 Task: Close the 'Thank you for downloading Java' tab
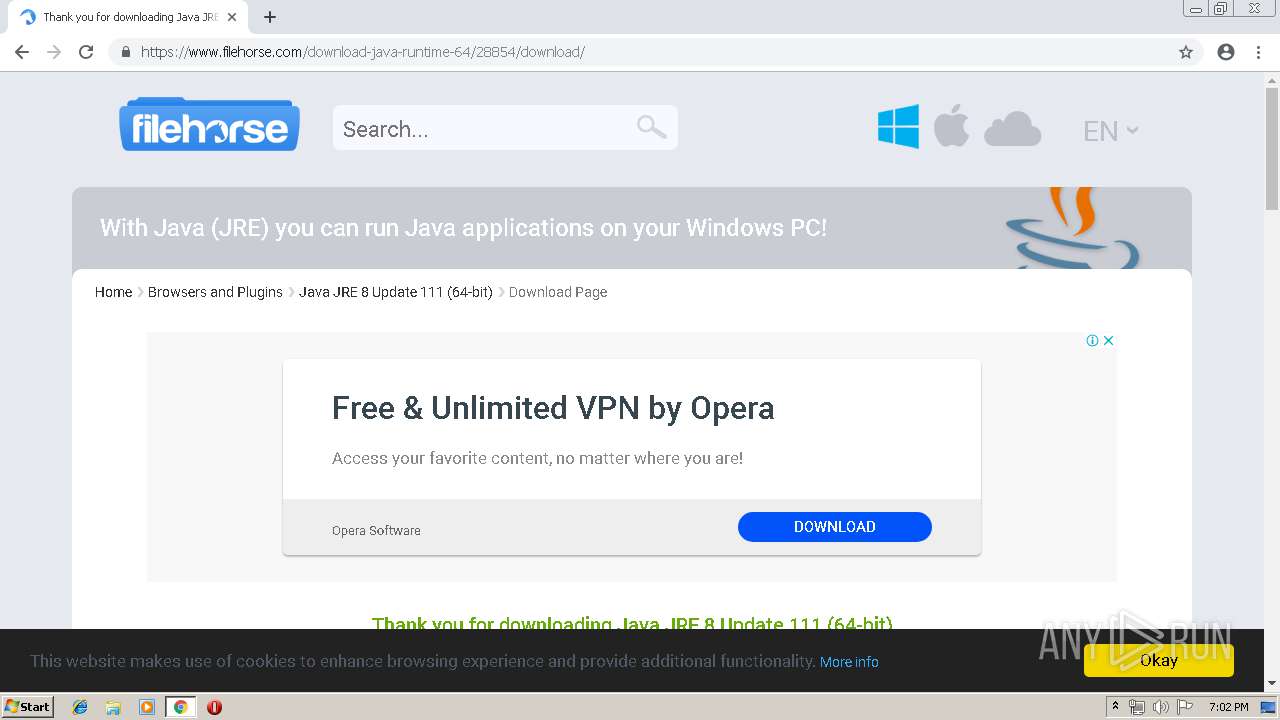point(232,17)
